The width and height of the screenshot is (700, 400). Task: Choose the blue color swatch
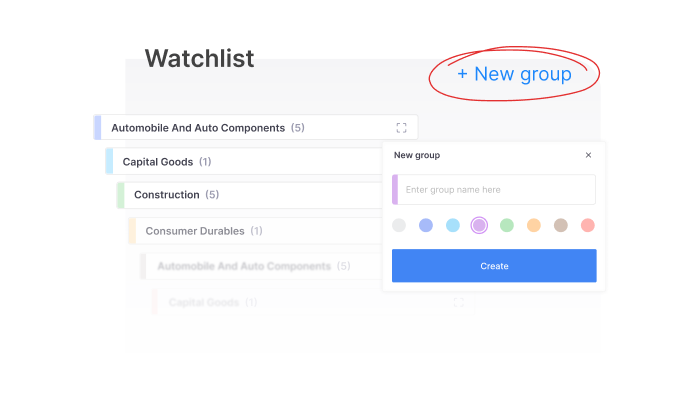[x=426, y=226]
